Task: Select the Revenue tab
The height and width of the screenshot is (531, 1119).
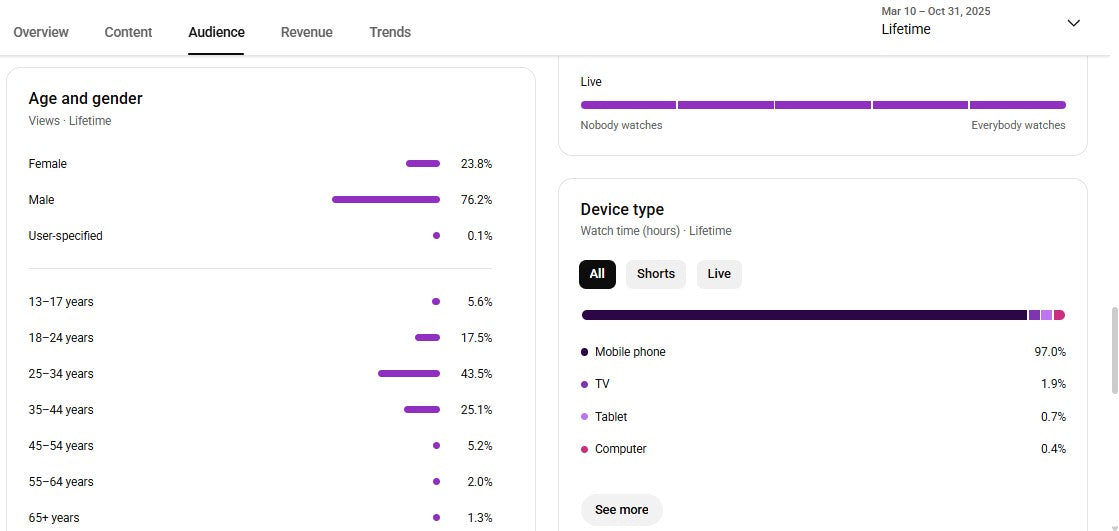Action: point(306,32)
